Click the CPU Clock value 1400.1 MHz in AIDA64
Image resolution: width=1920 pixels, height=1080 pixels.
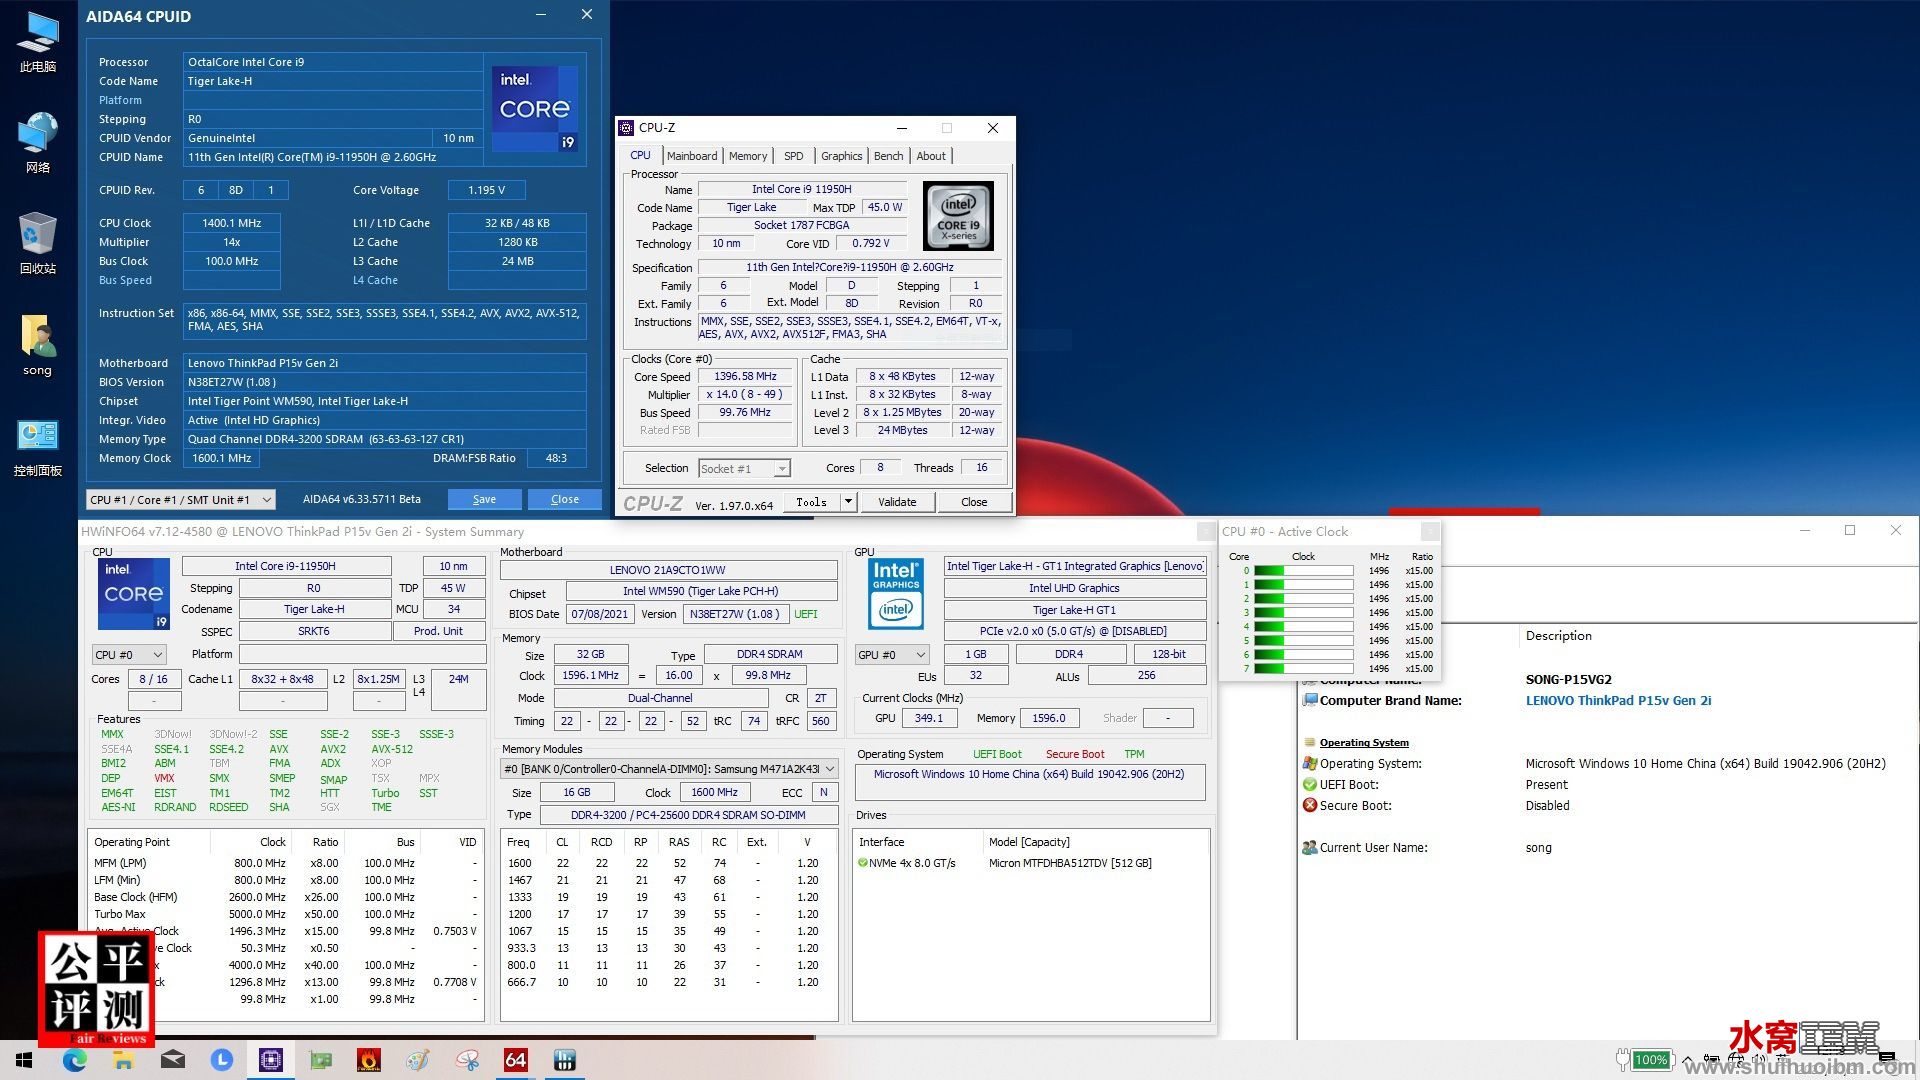point(232,223)
